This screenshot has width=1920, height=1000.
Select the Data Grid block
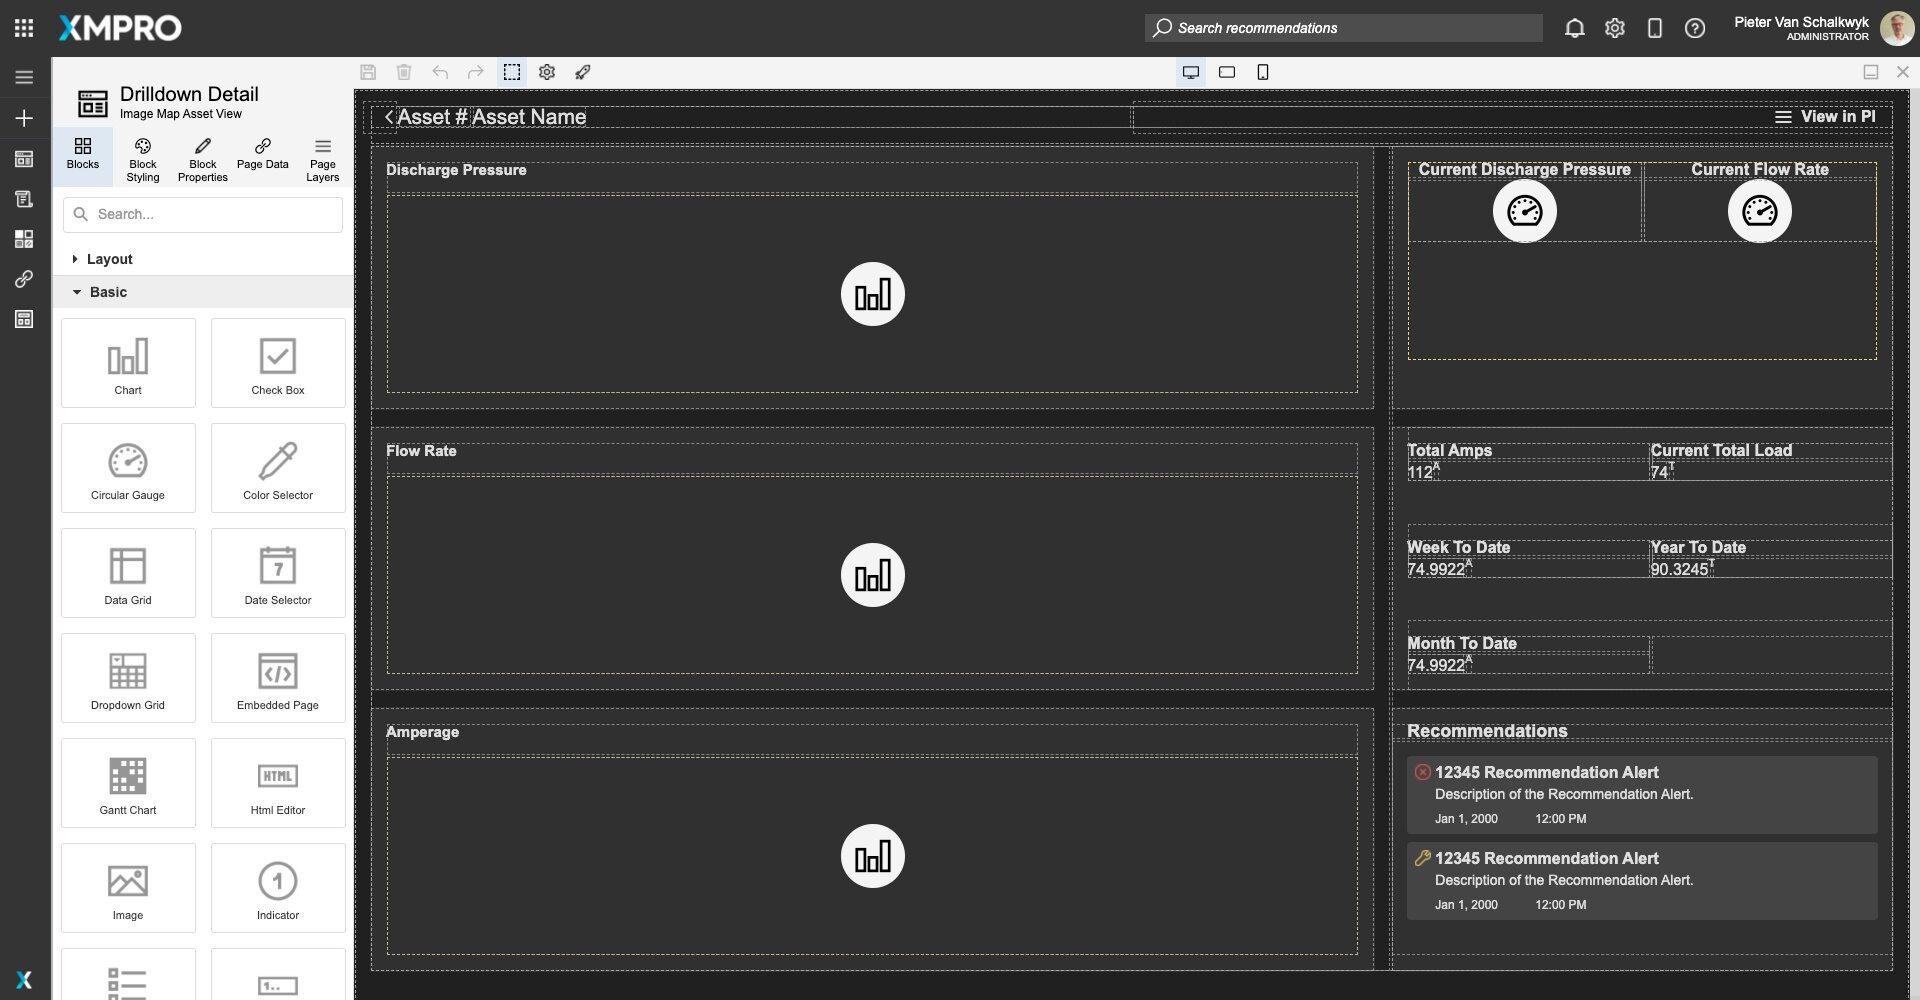[x=127, y=572]
